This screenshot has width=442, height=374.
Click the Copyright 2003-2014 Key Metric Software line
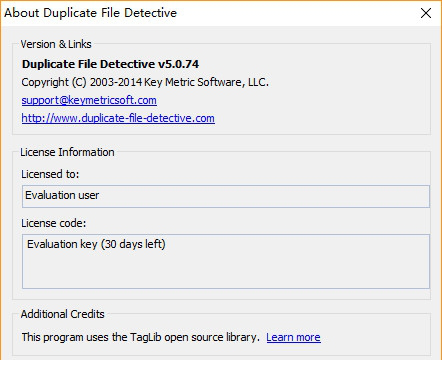tap(145, 82)
